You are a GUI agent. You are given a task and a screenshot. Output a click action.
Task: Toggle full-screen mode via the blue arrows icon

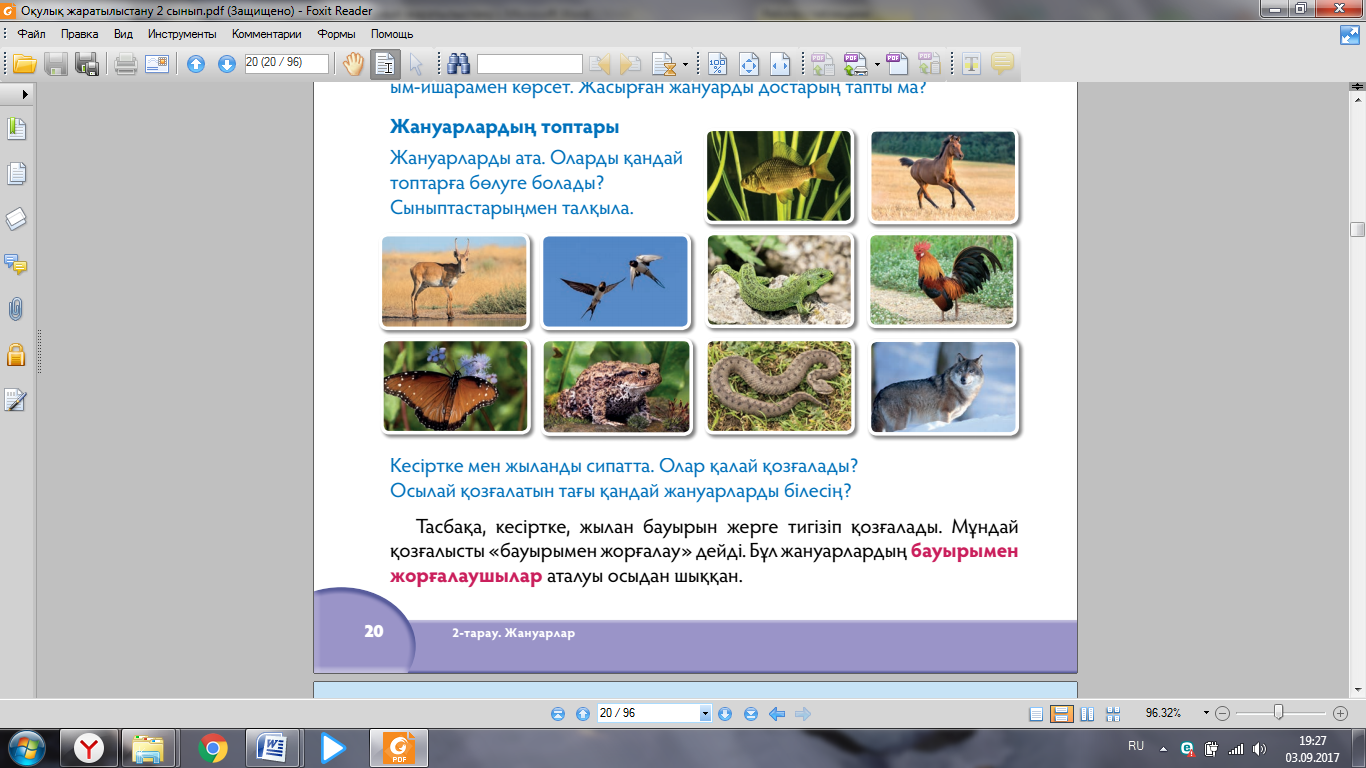[x=1349, y=34]
